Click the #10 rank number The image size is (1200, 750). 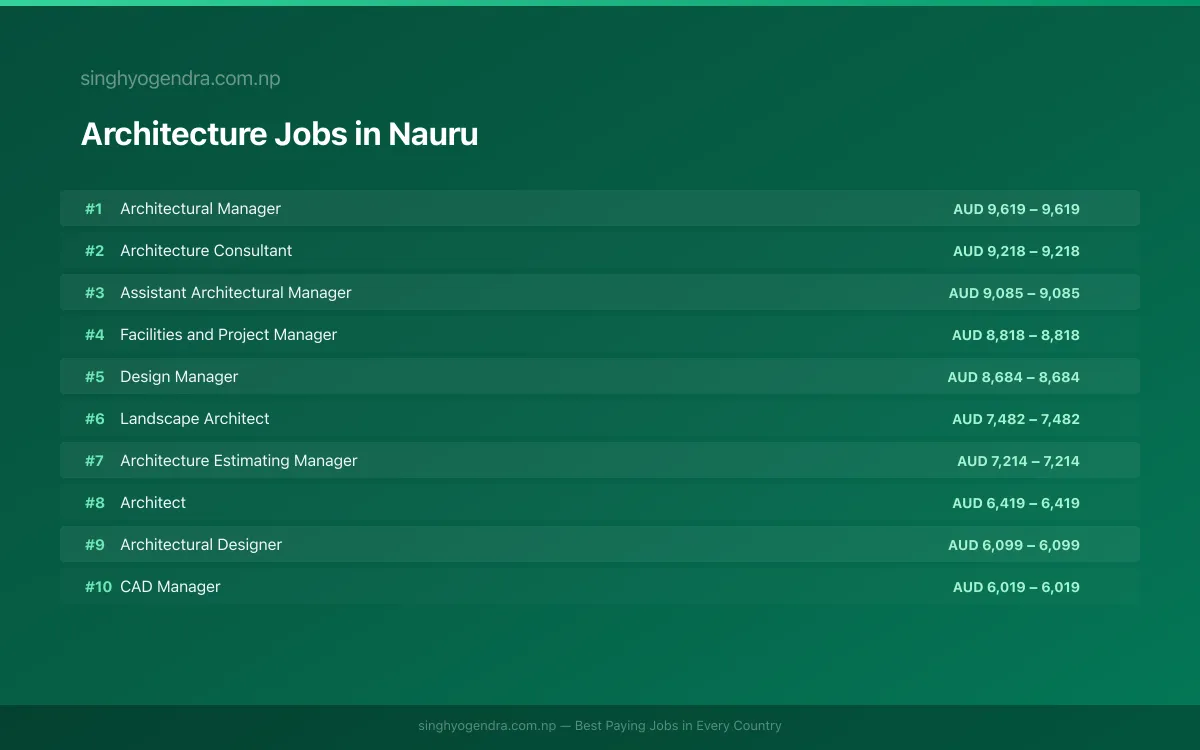tap(98, 587)
